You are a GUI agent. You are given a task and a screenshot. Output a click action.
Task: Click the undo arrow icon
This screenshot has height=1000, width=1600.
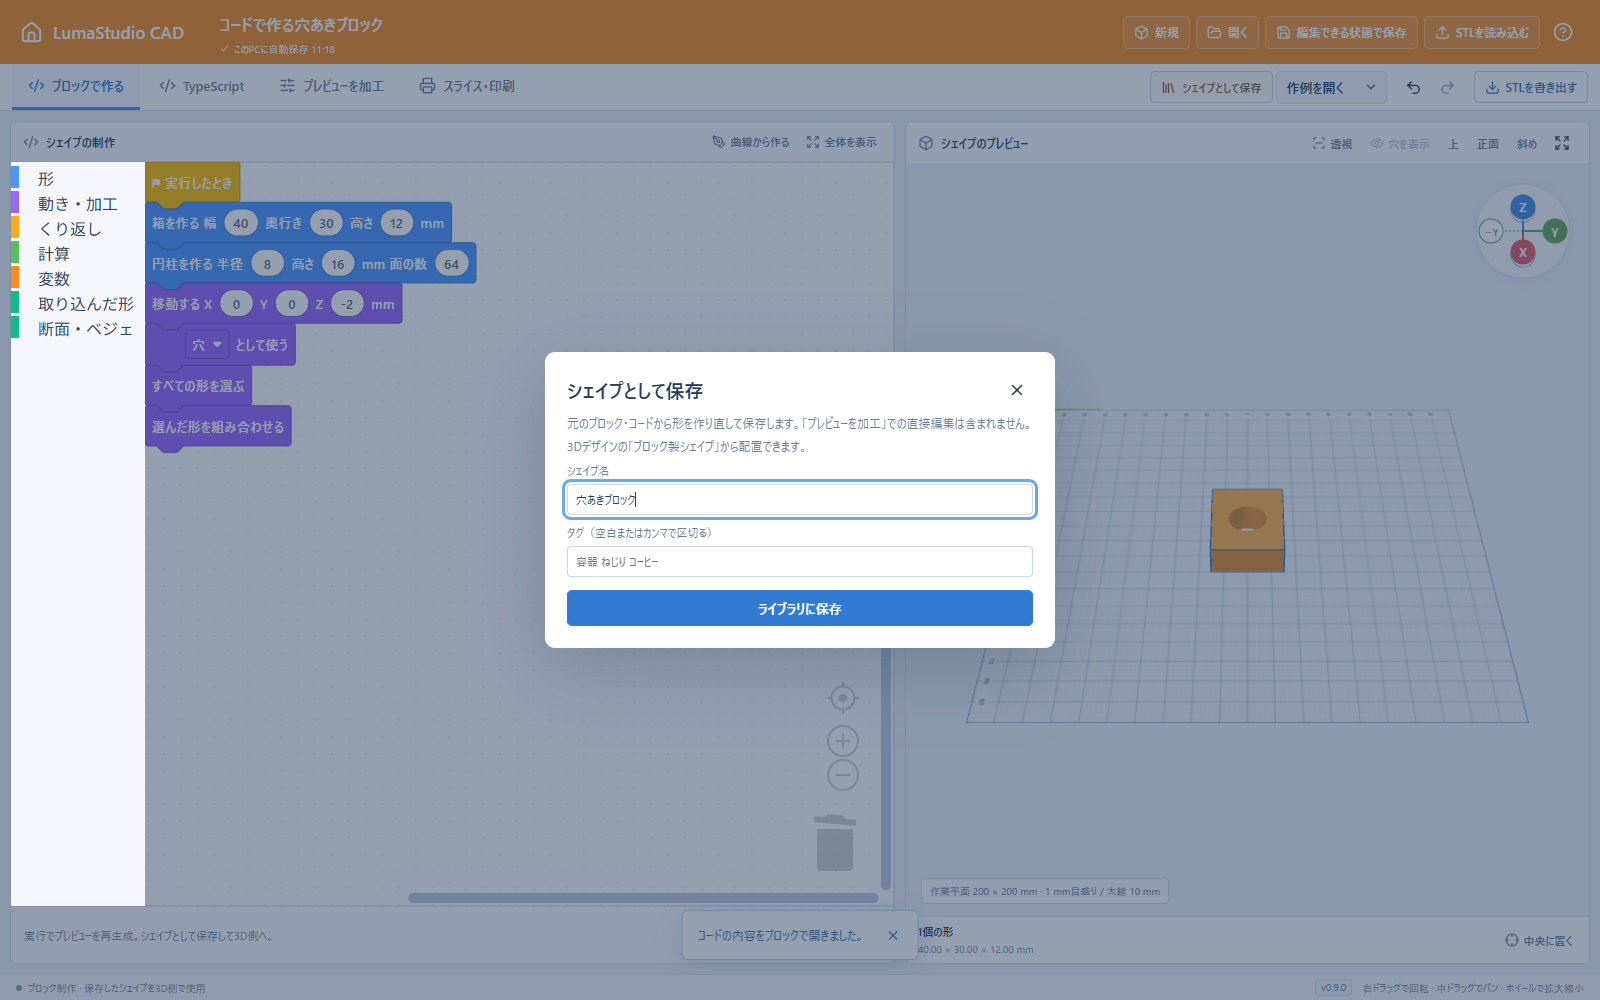coord(1413,87)
